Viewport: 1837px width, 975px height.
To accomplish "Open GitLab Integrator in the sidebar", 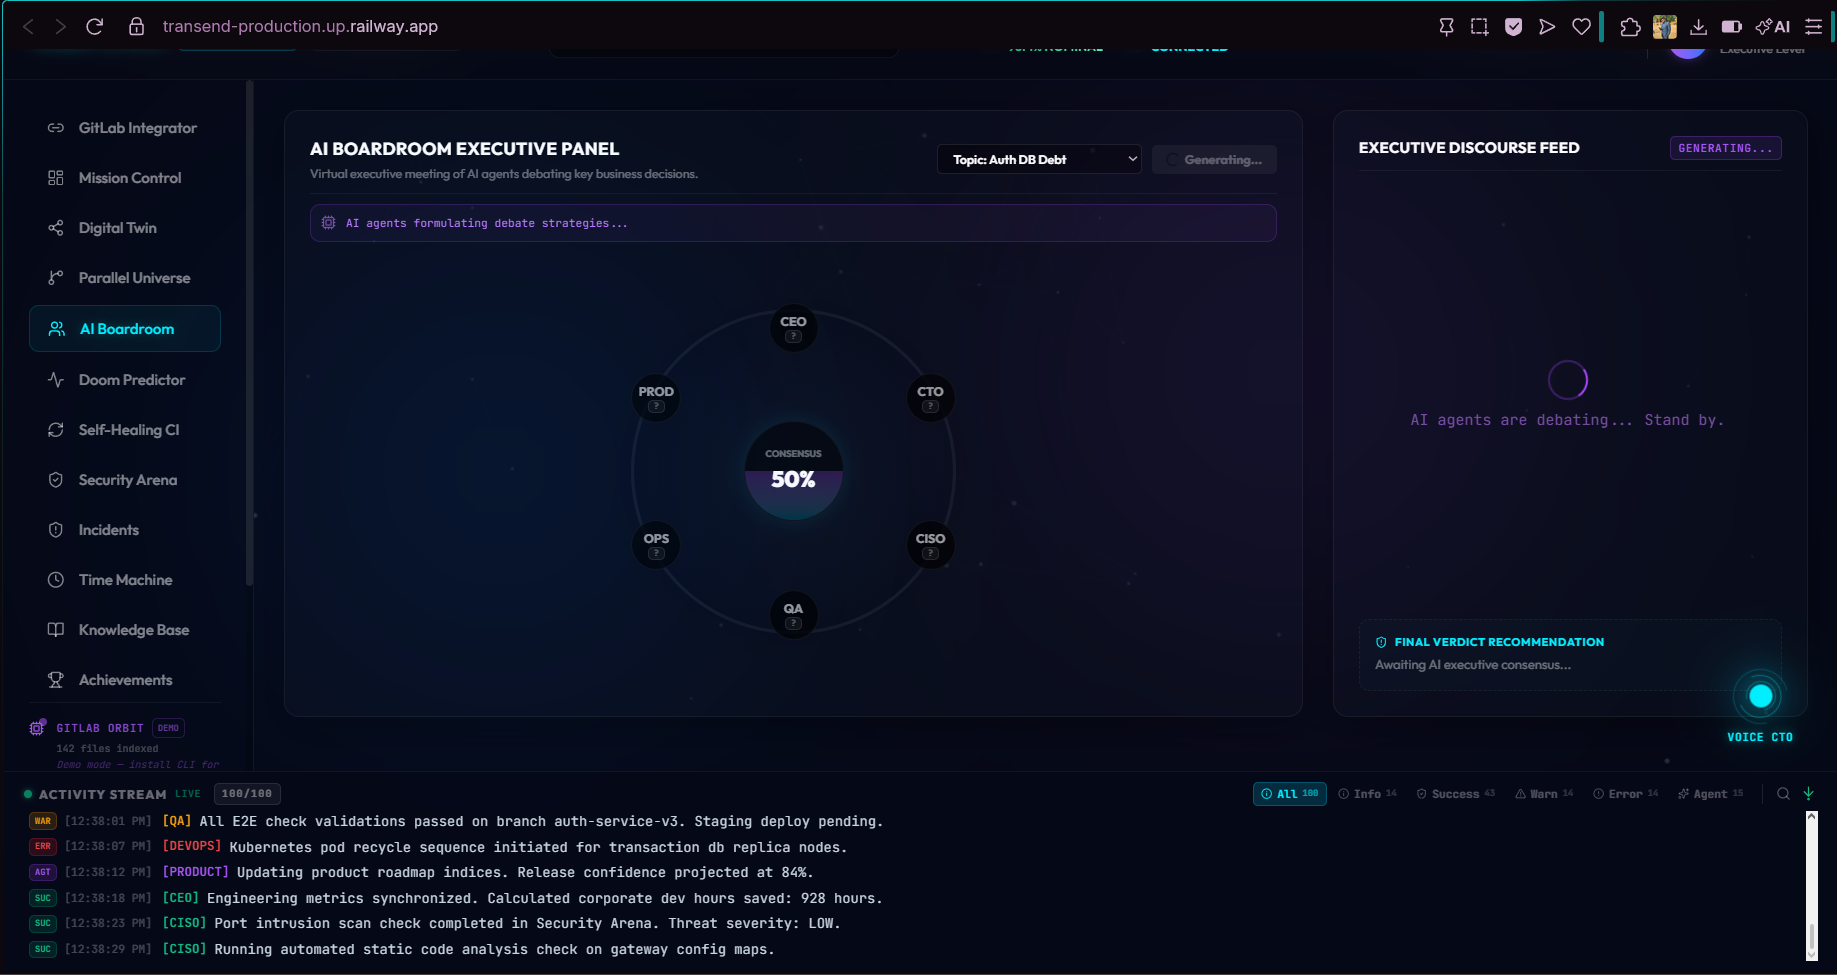I will 125,128.
